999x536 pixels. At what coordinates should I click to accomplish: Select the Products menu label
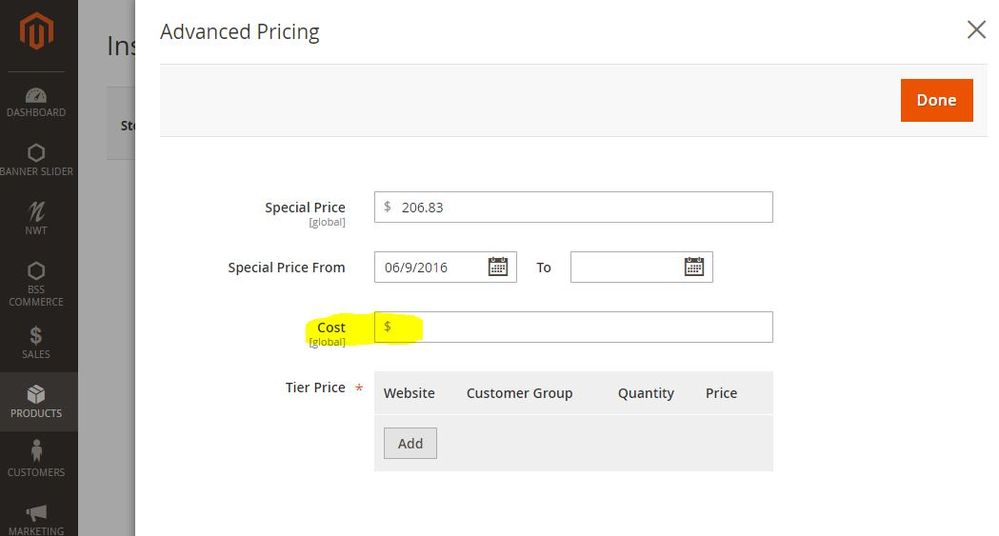[x=36, y=413]
